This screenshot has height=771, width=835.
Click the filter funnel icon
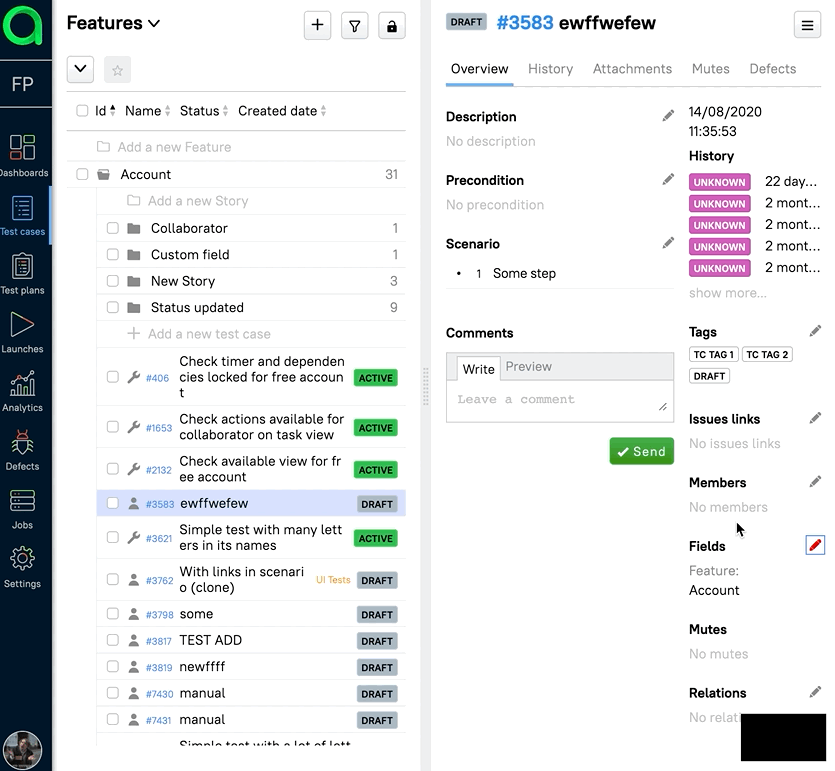(354, 27)
